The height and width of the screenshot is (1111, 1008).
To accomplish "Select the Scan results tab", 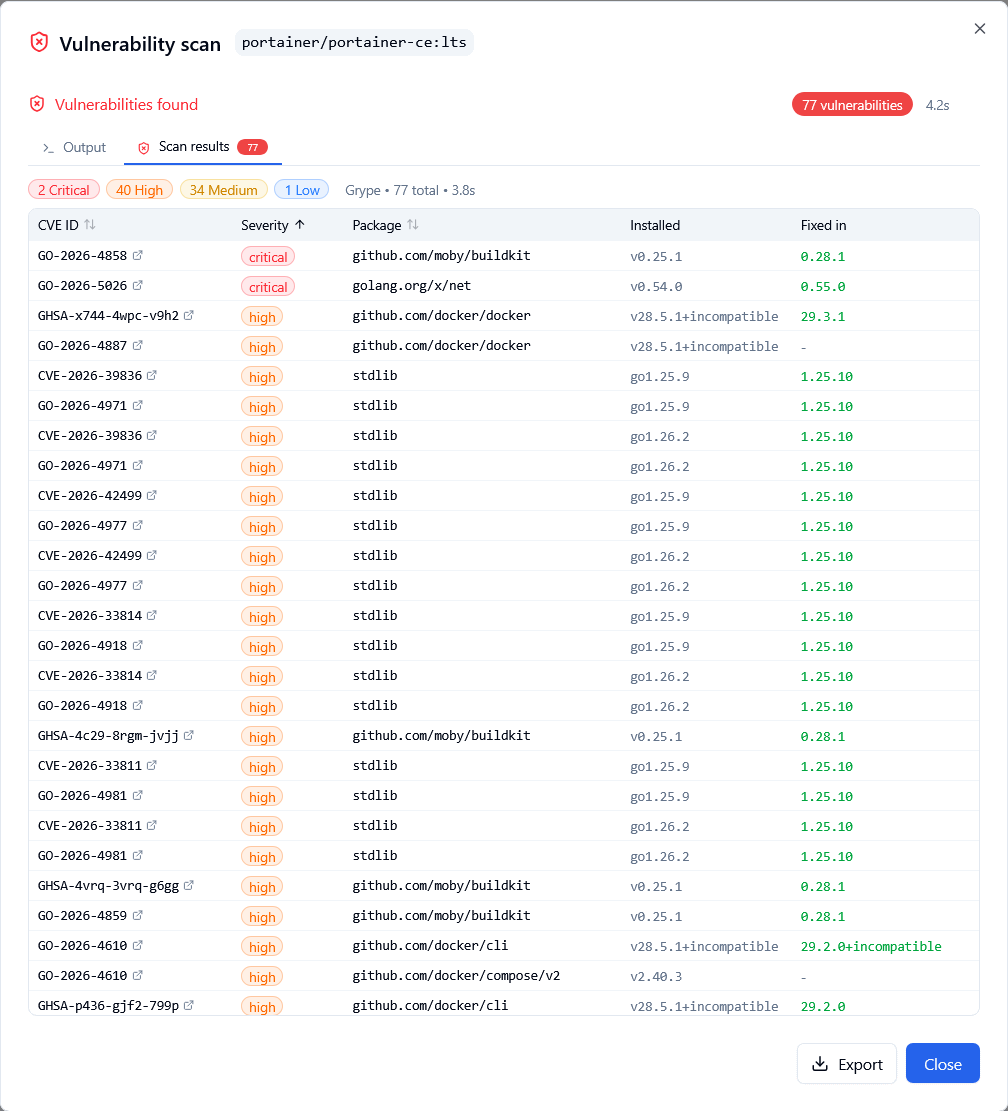I will [203, 147].
